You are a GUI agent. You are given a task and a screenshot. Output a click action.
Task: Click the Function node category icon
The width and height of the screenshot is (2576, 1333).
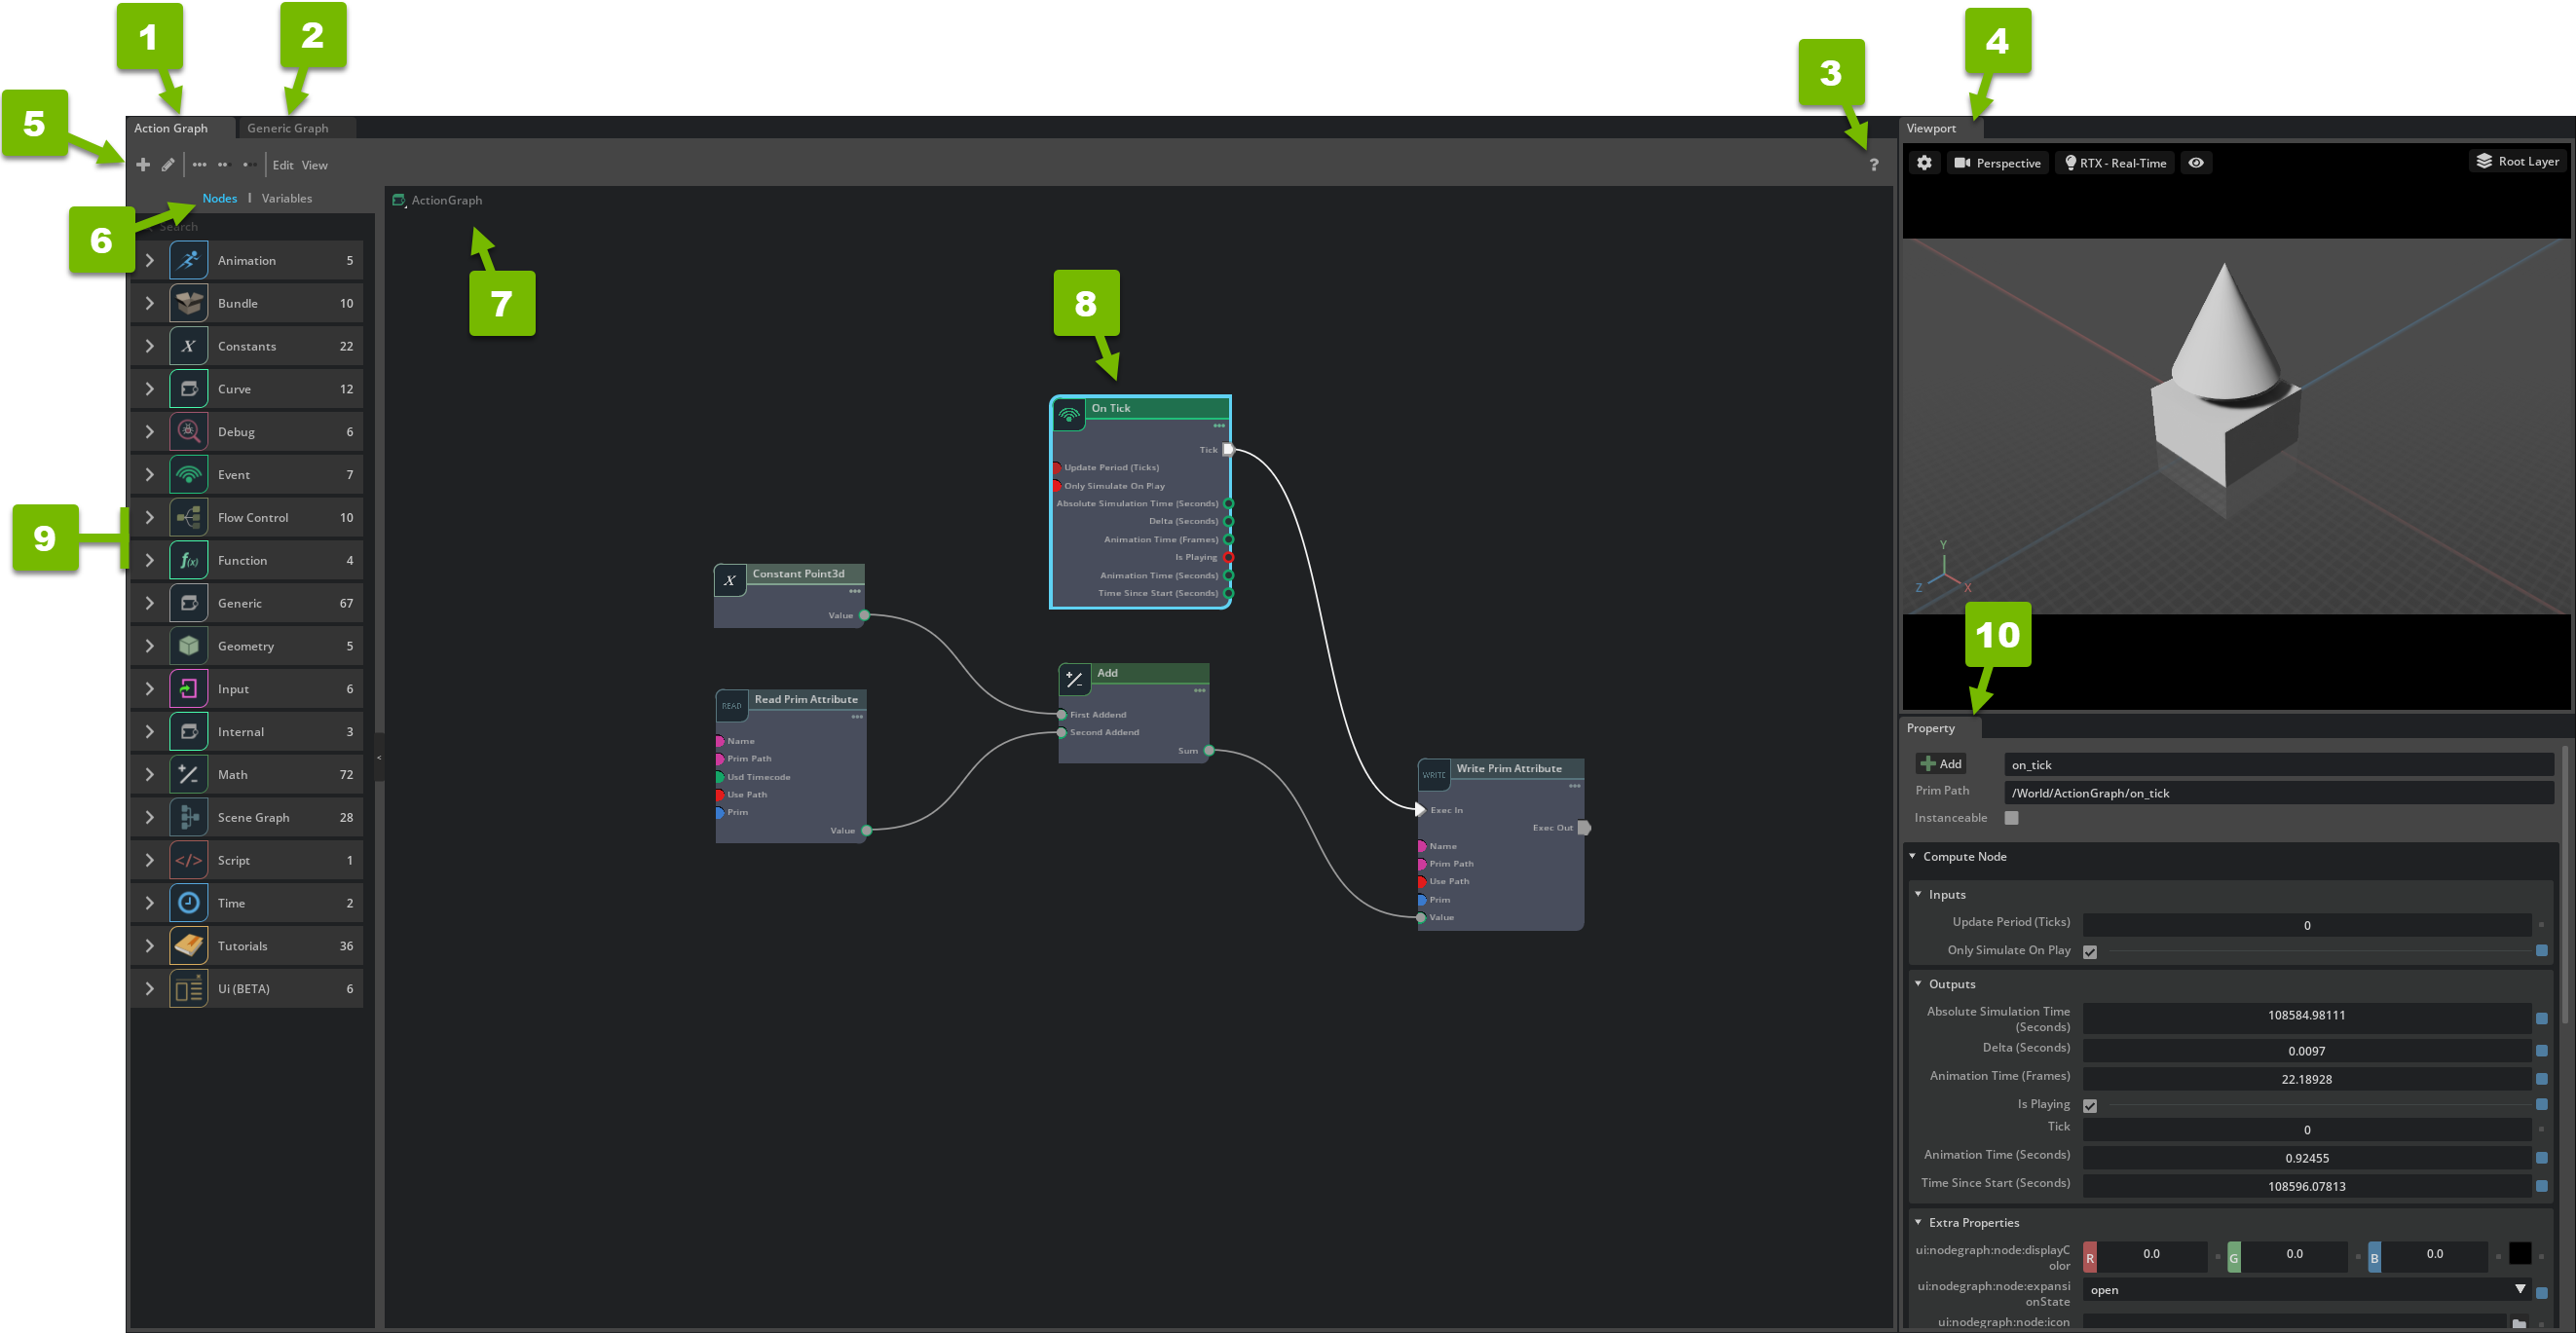point(189,559)
